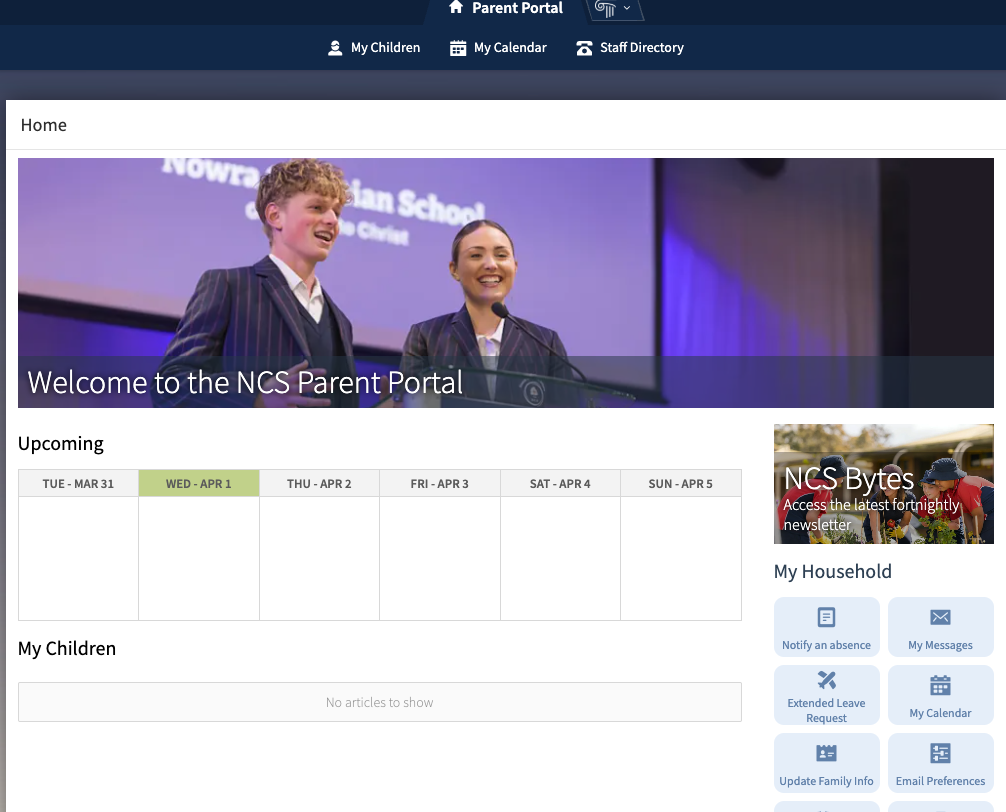Select the Parent Portal tab
Viewport: 1006px width, 812px height.
(x=517, y=9)
